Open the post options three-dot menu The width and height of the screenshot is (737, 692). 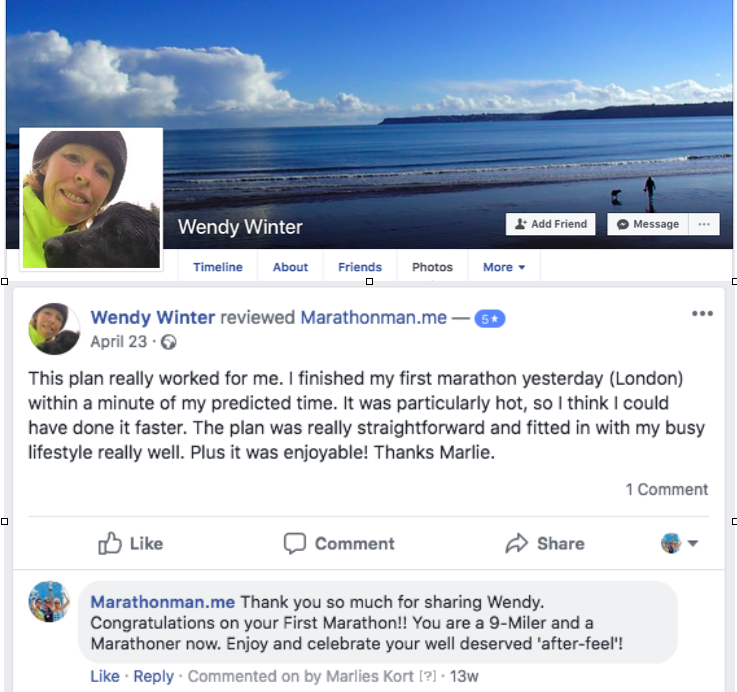[702, 314]
